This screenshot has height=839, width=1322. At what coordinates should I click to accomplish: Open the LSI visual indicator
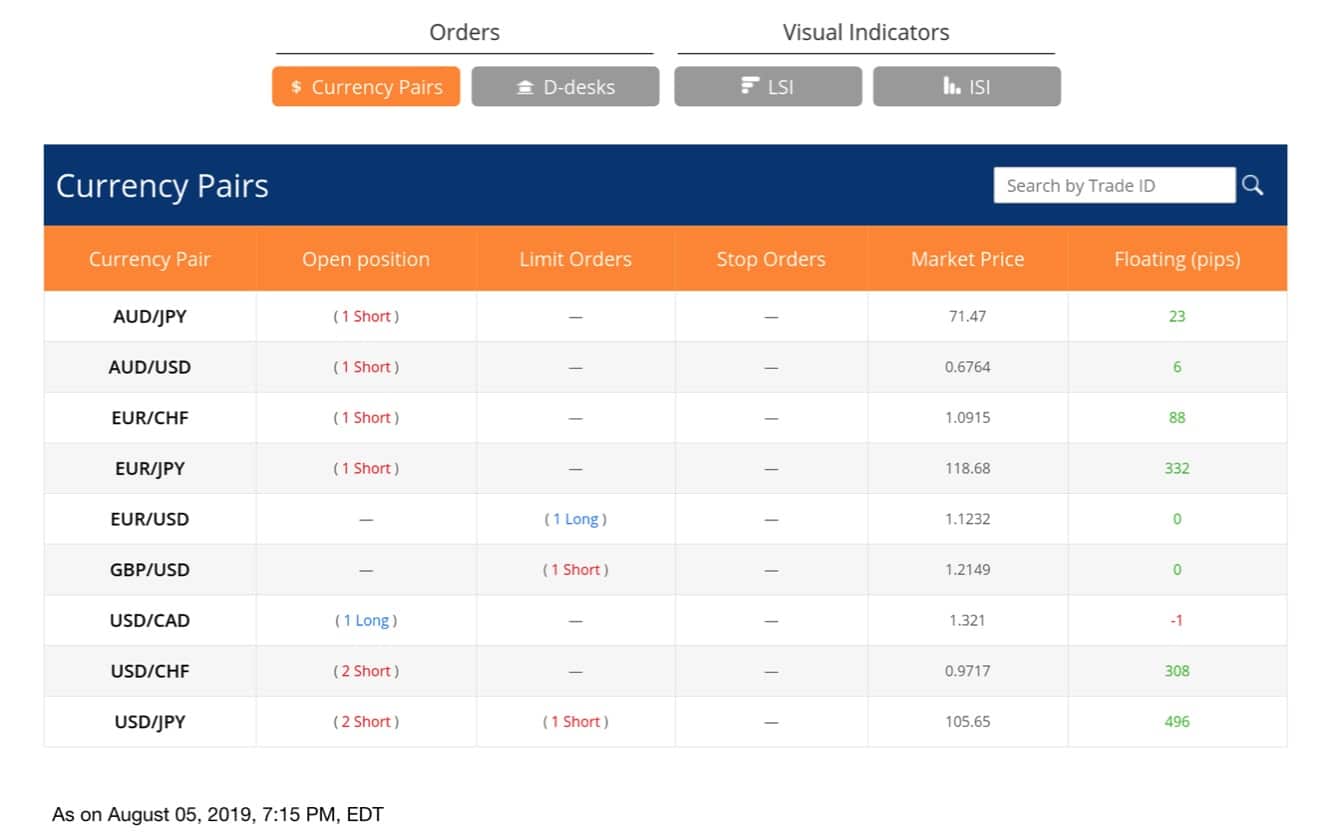[x=767, y=87]
